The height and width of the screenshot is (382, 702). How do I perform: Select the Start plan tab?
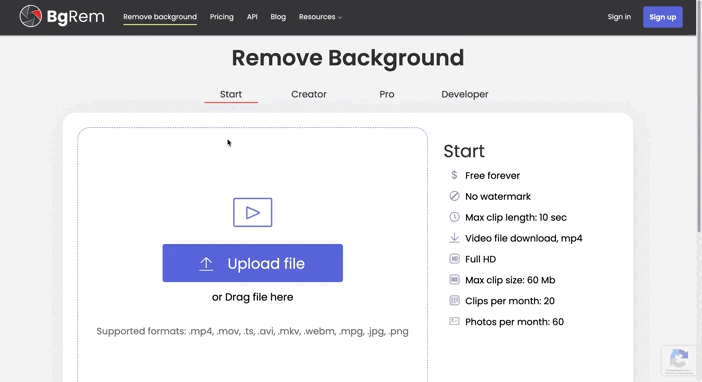coord(231,94)
